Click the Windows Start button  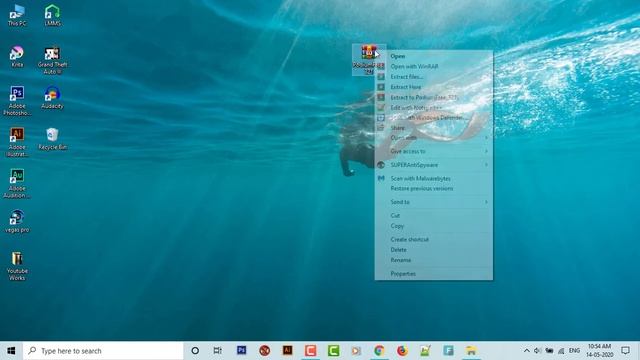tap(11, 351)
